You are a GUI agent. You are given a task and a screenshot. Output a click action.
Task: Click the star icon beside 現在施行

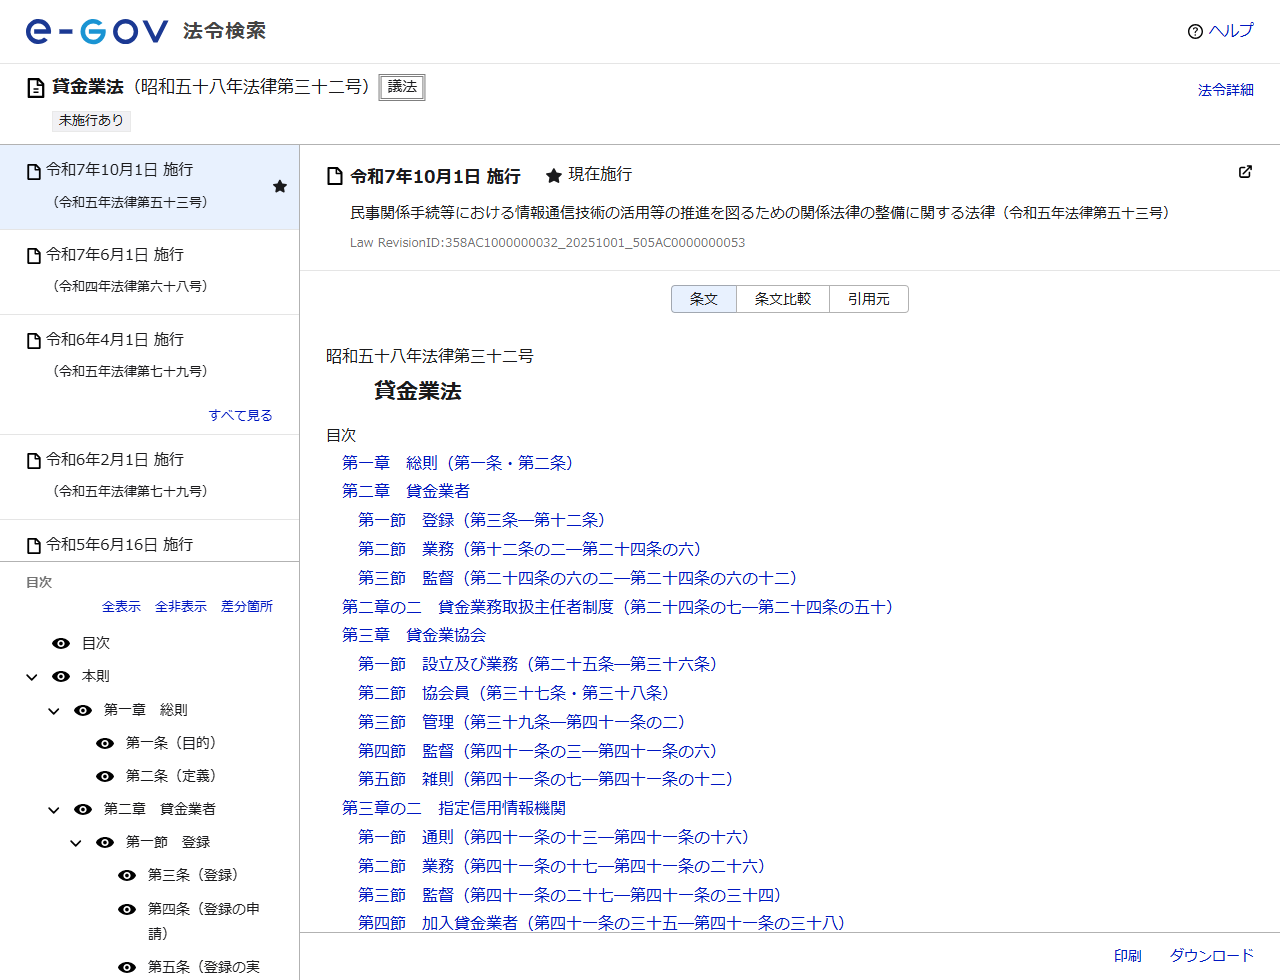[553, 176]
